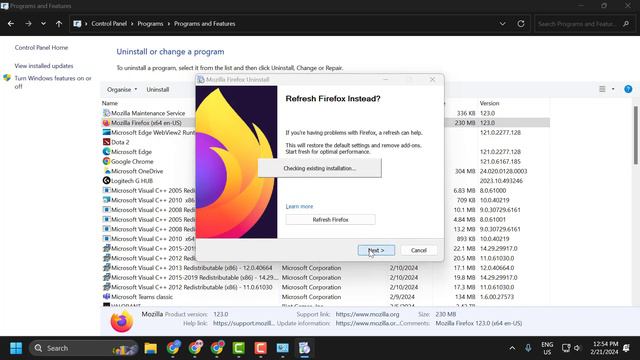Screen dimensions: 640x360
Task: Open the green Camtasia taskbar icon
Action: (x=239, y=348)
